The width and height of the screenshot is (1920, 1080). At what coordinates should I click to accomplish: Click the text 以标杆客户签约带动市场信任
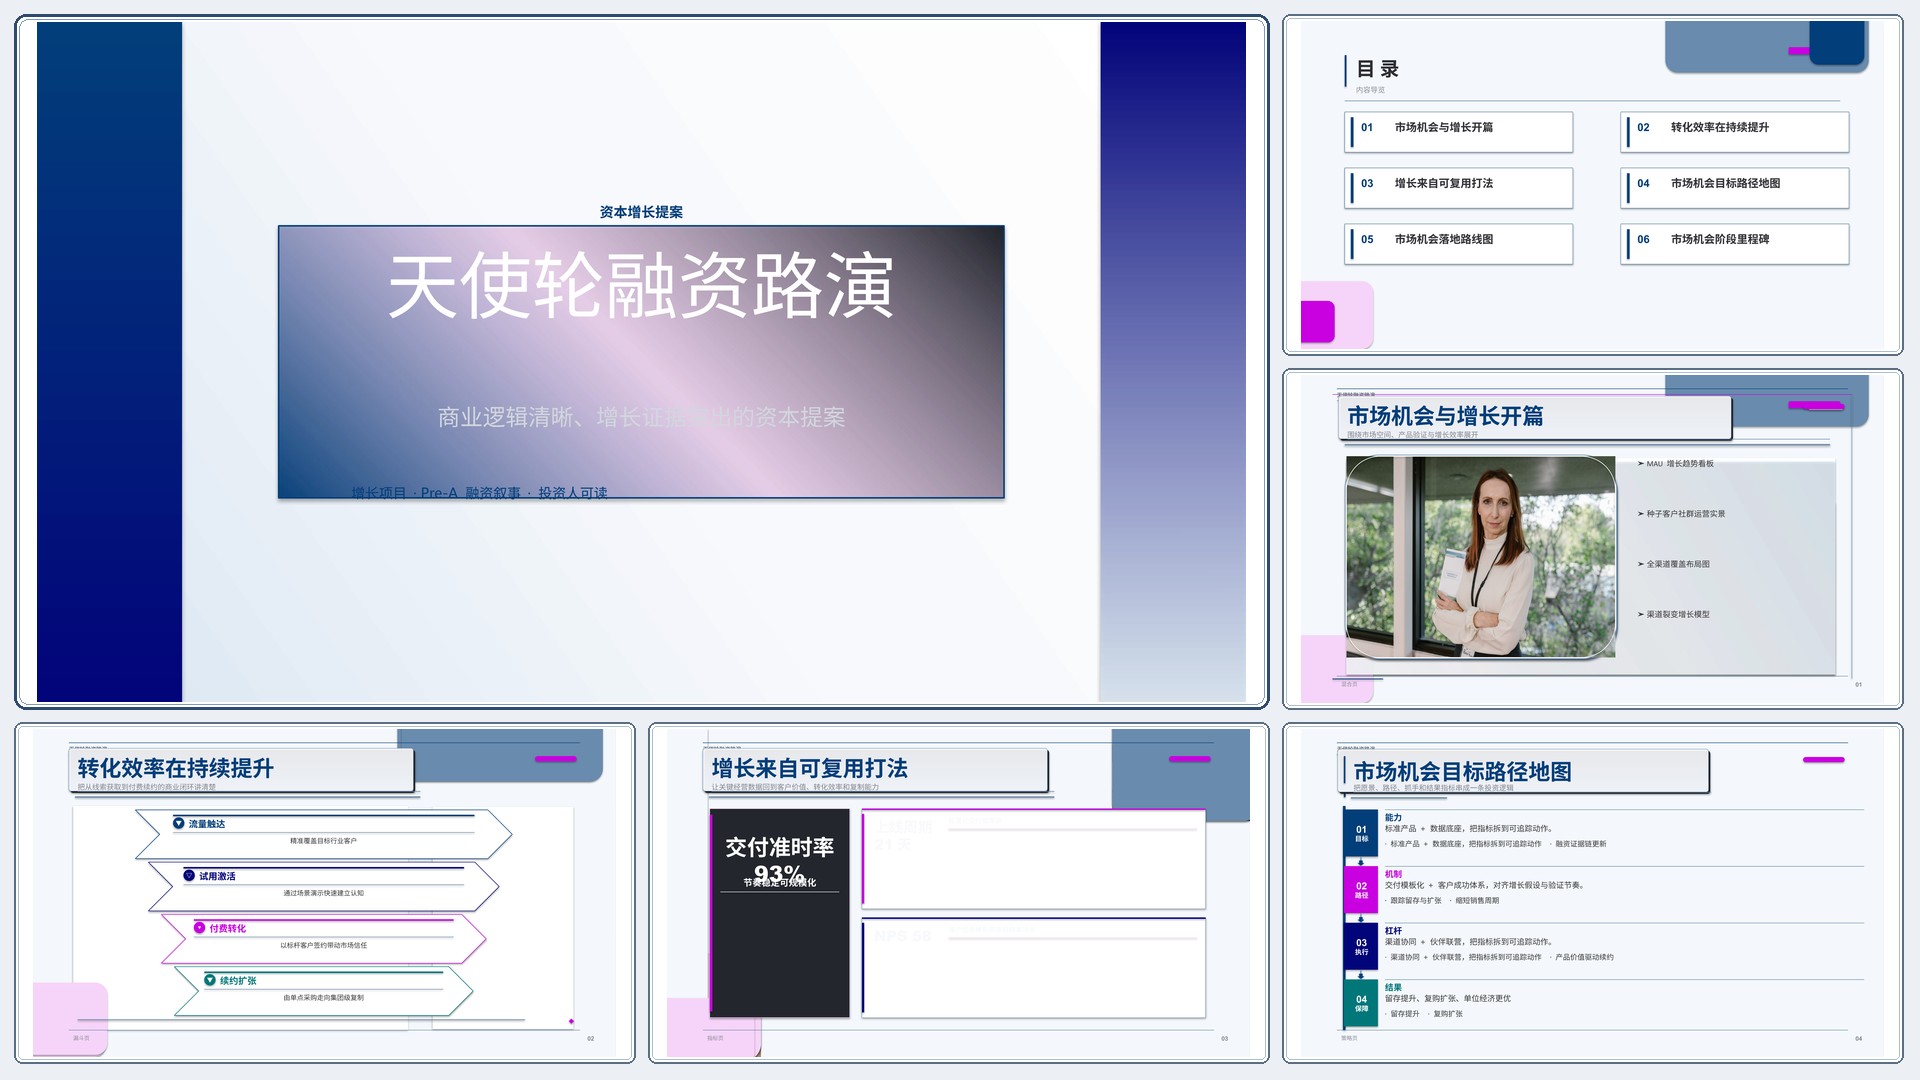tap(323, 945)
